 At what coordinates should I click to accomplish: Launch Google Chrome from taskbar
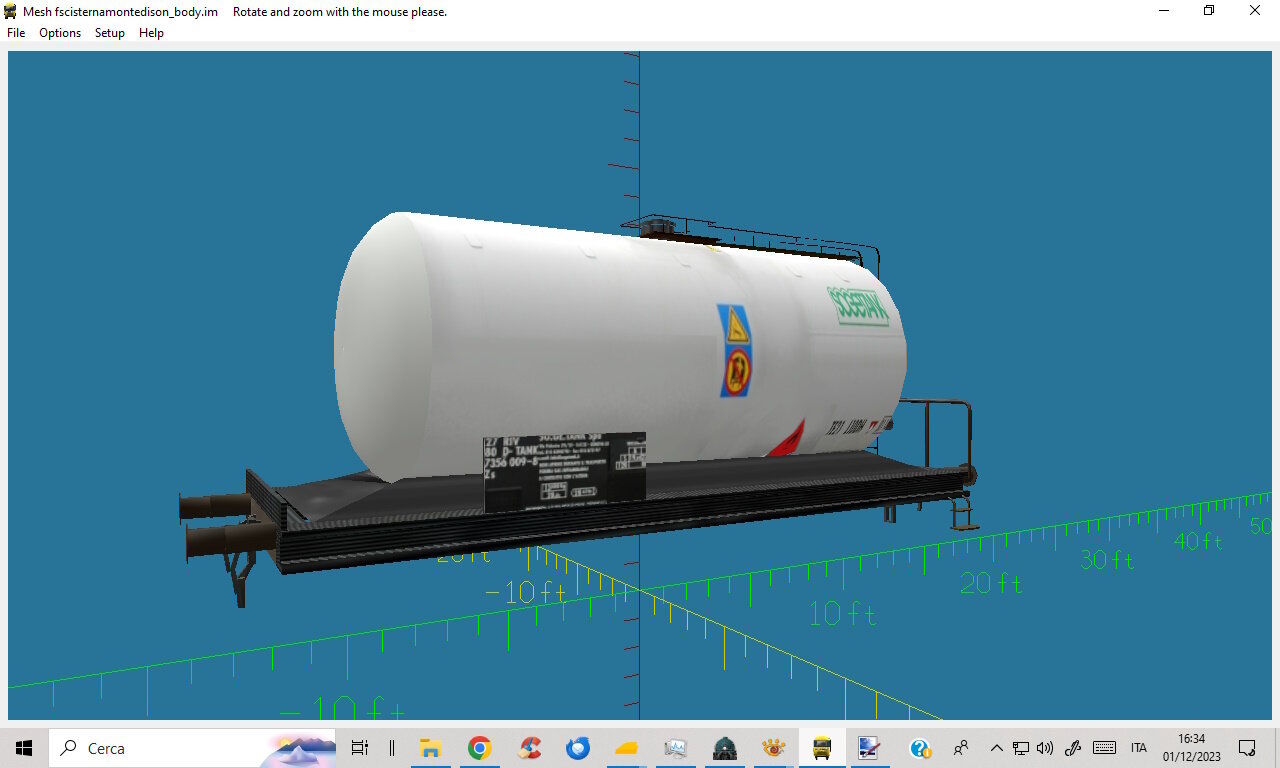click(480, 748)
